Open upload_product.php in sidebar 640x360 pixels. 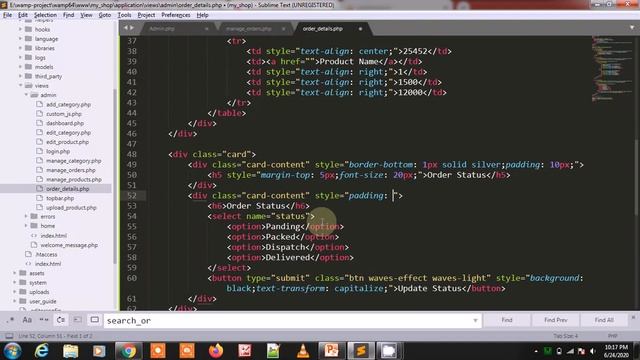71,208
